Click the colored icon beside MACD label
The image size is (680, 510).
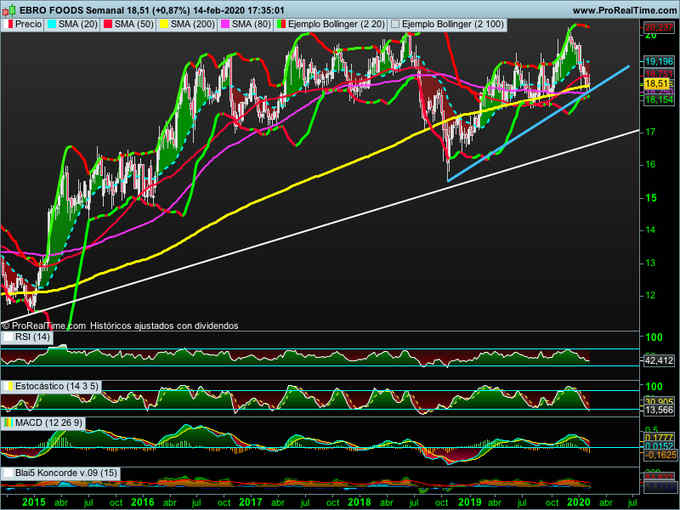tap(9, 423)
